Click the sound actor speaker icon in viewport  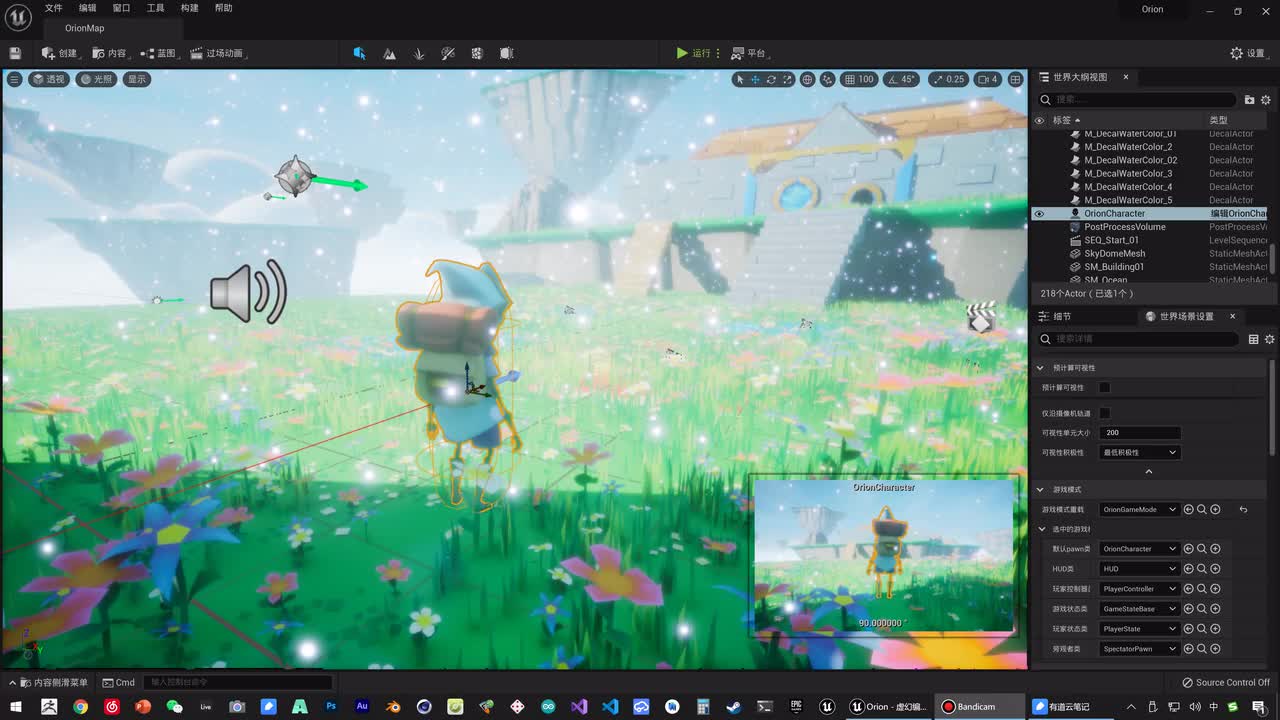248,292
